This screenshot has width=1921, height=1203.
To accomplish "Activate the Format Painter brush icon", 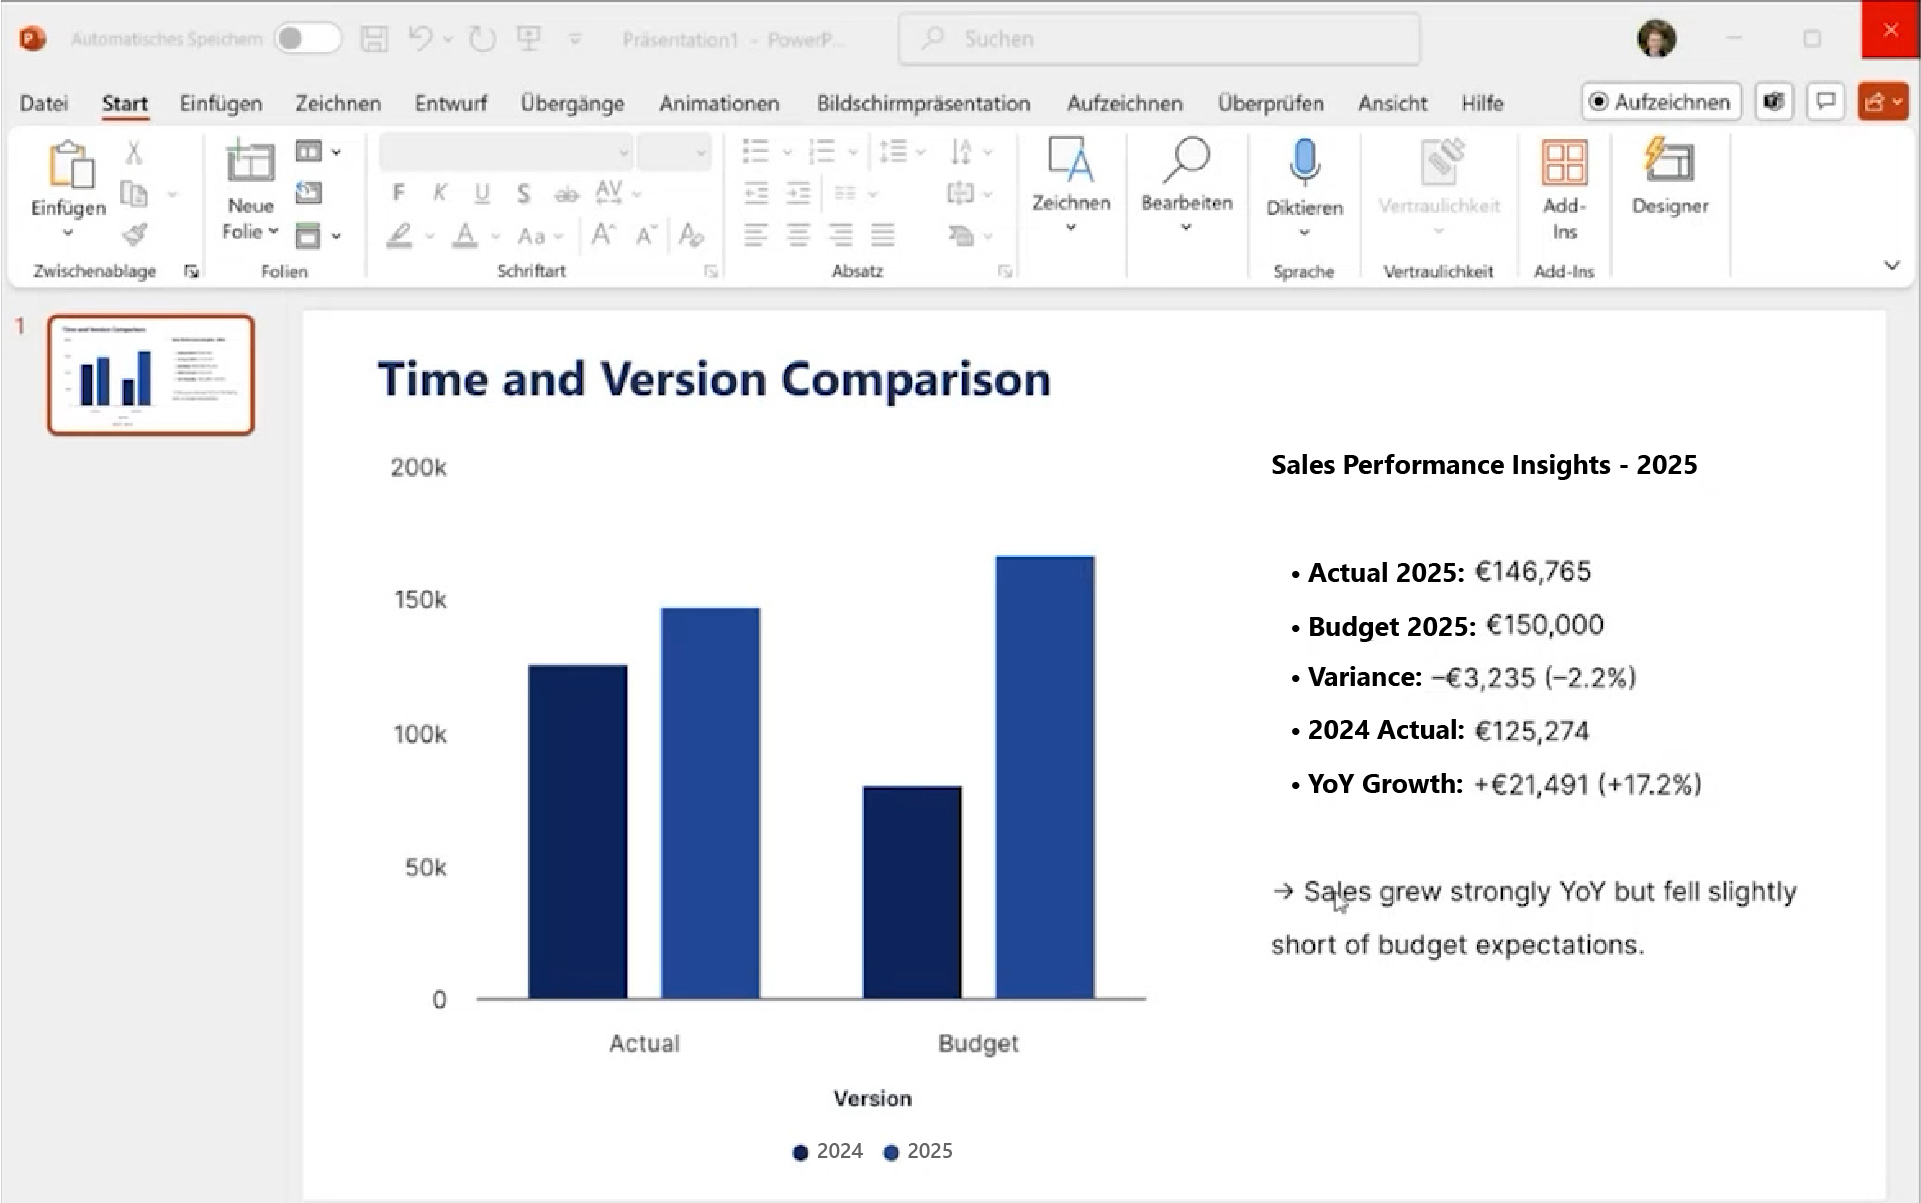I will 133,236.
